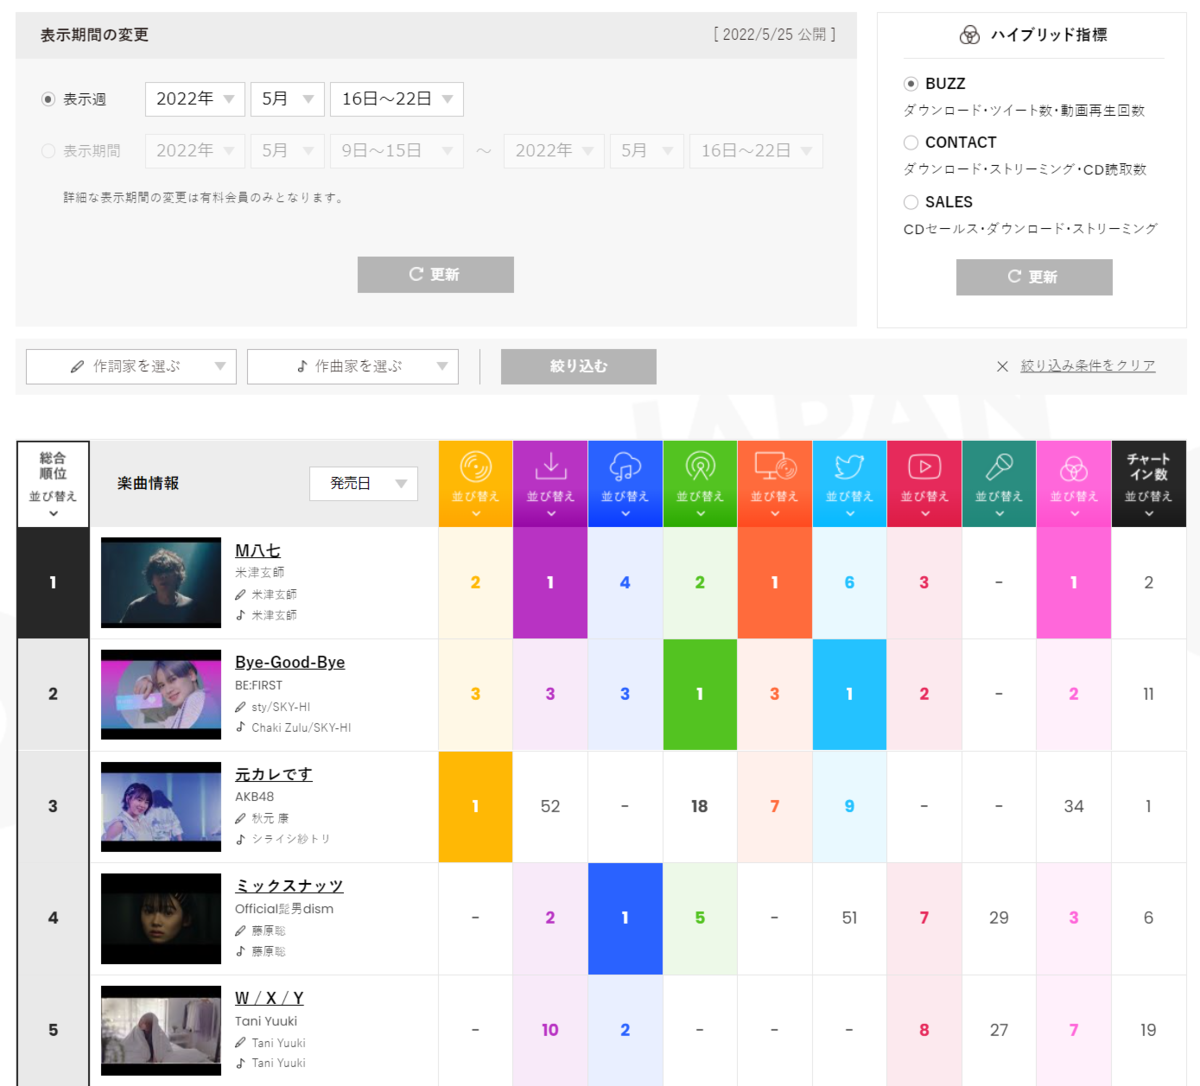
Task: Click the M八七 video thumbnail
Action: pyautogui.click(x=161, y=583)
